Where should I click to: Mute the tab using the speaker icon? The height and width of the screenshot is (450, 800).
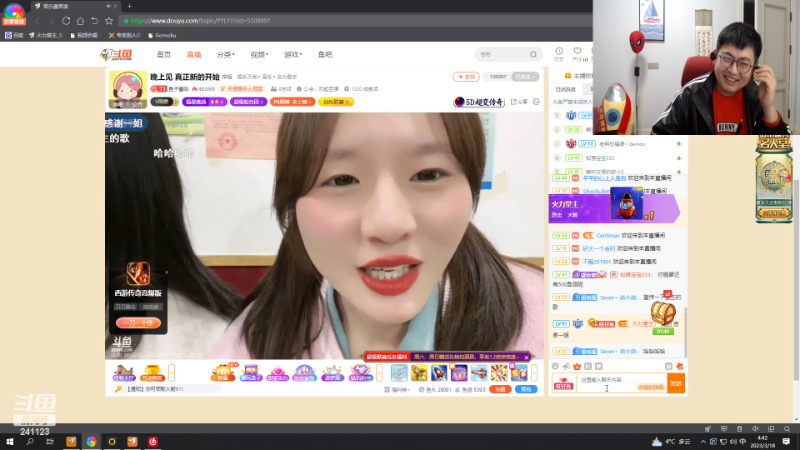[x=108, y=6]
